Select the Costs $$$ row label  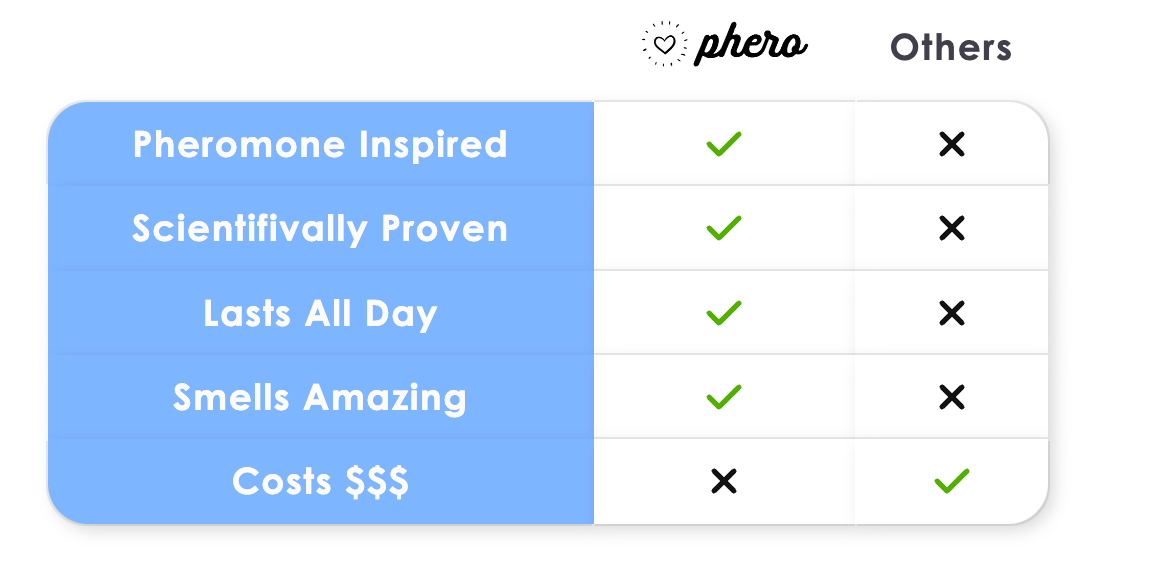click(x=320, y=482)
